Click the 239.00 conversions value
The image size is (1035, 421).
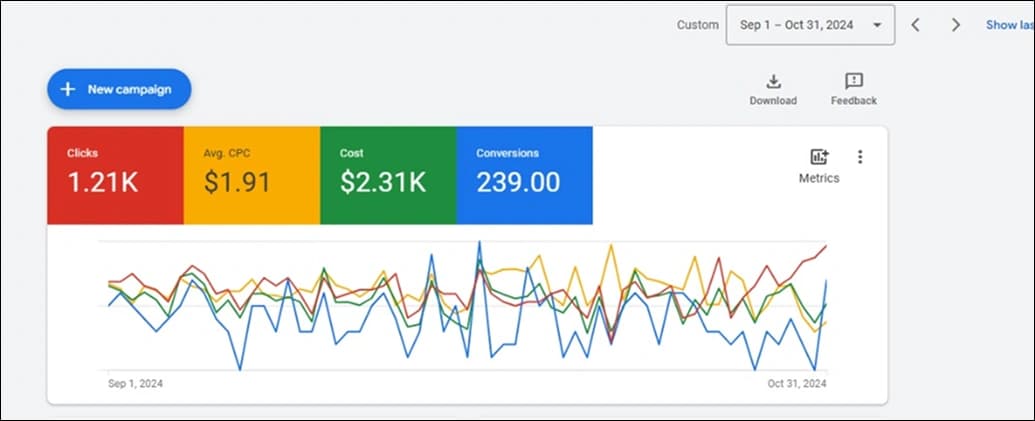(518, 182)
